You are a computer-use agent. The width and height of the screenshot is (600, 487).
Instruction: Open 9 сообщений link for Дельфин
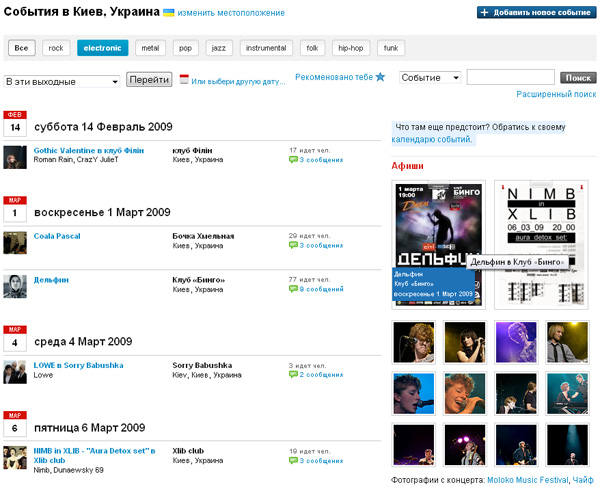click(321, 289)
